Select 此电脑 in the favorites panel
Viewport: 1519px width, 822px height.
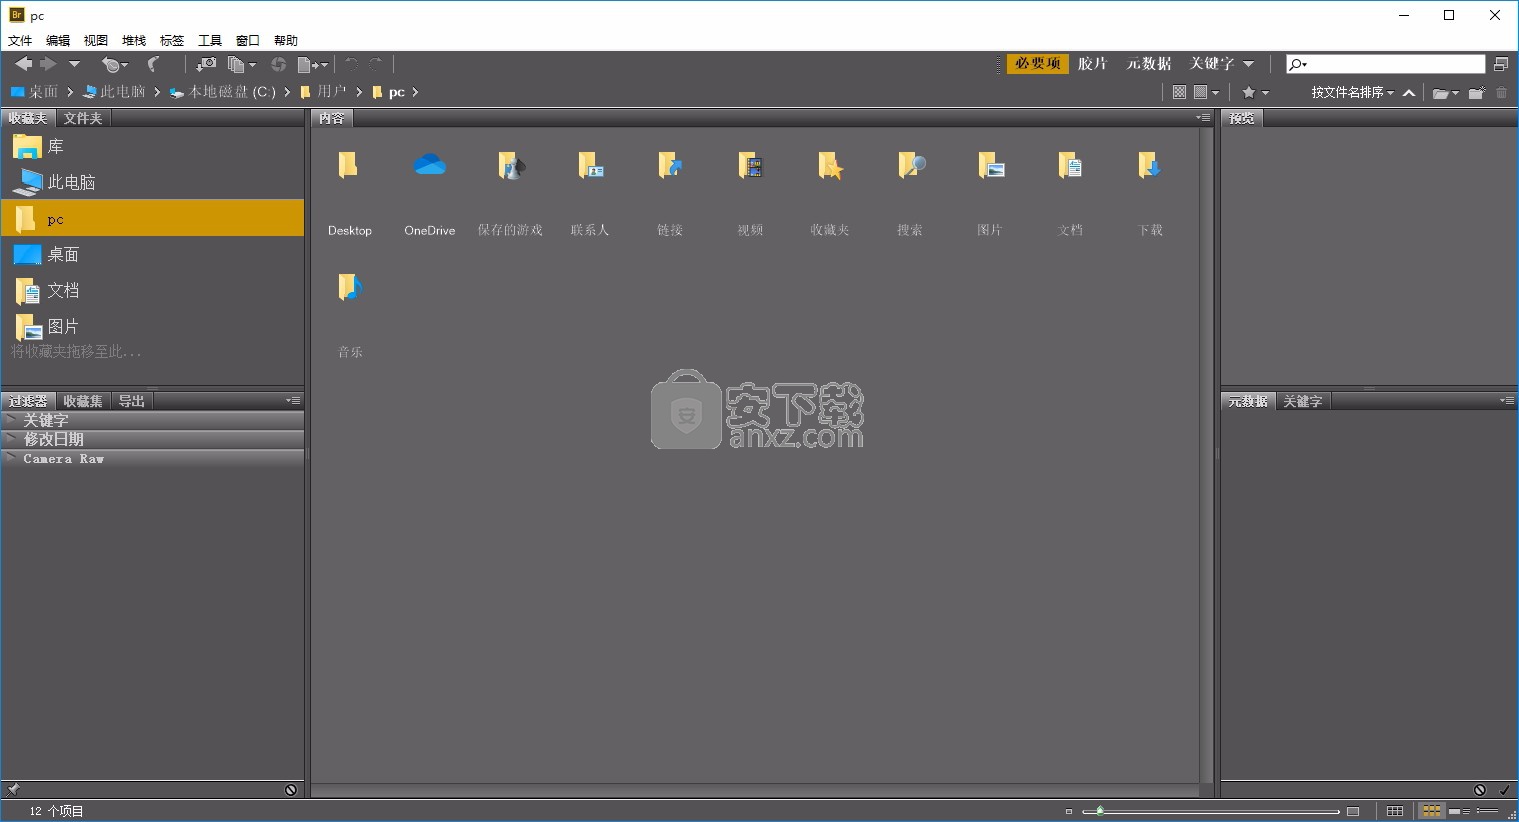pos(152,182)
